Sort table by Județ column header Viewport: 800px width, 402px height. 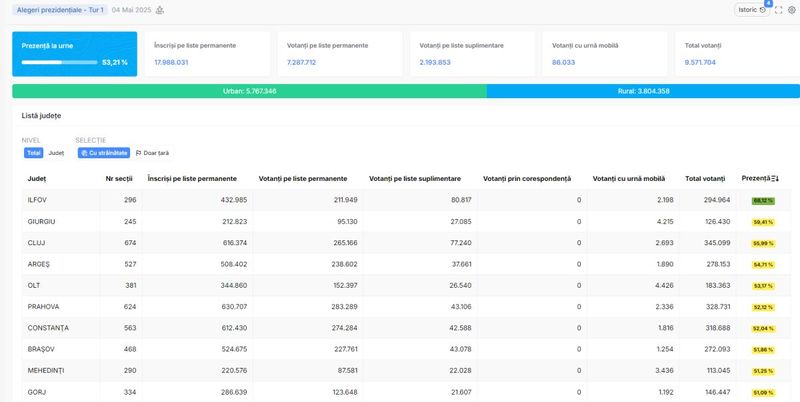tap(37, 178)
